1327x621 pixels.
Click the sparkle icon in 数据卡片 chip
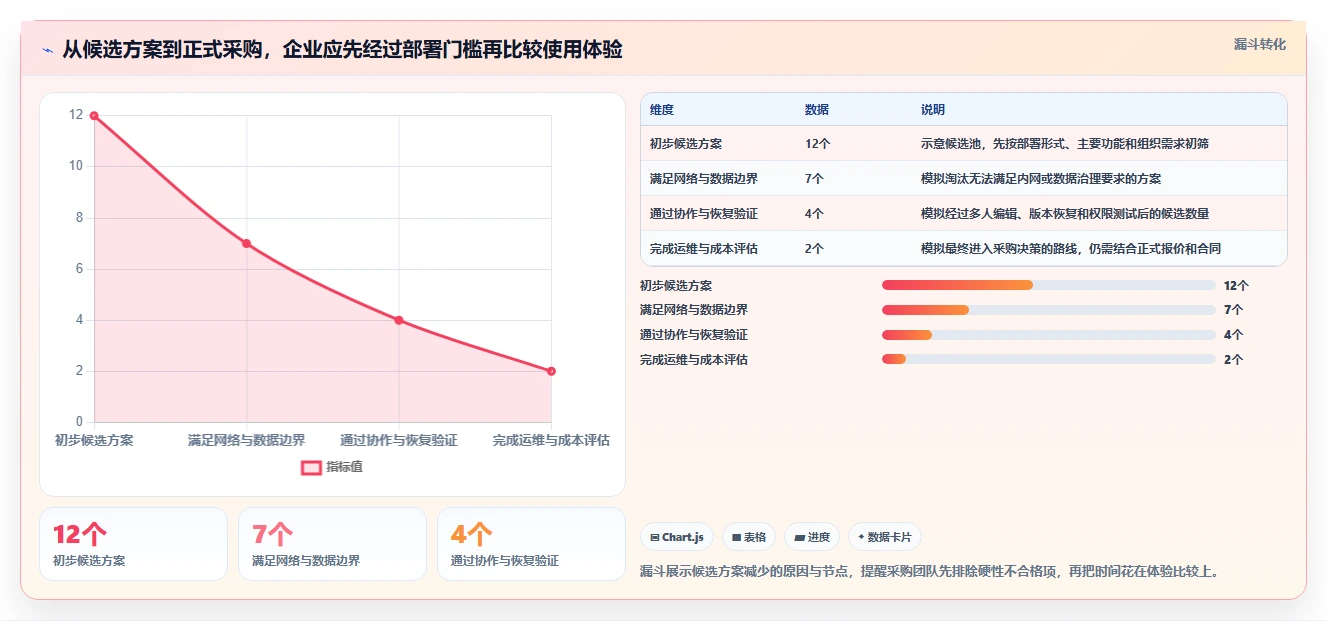tap(861, 537)
